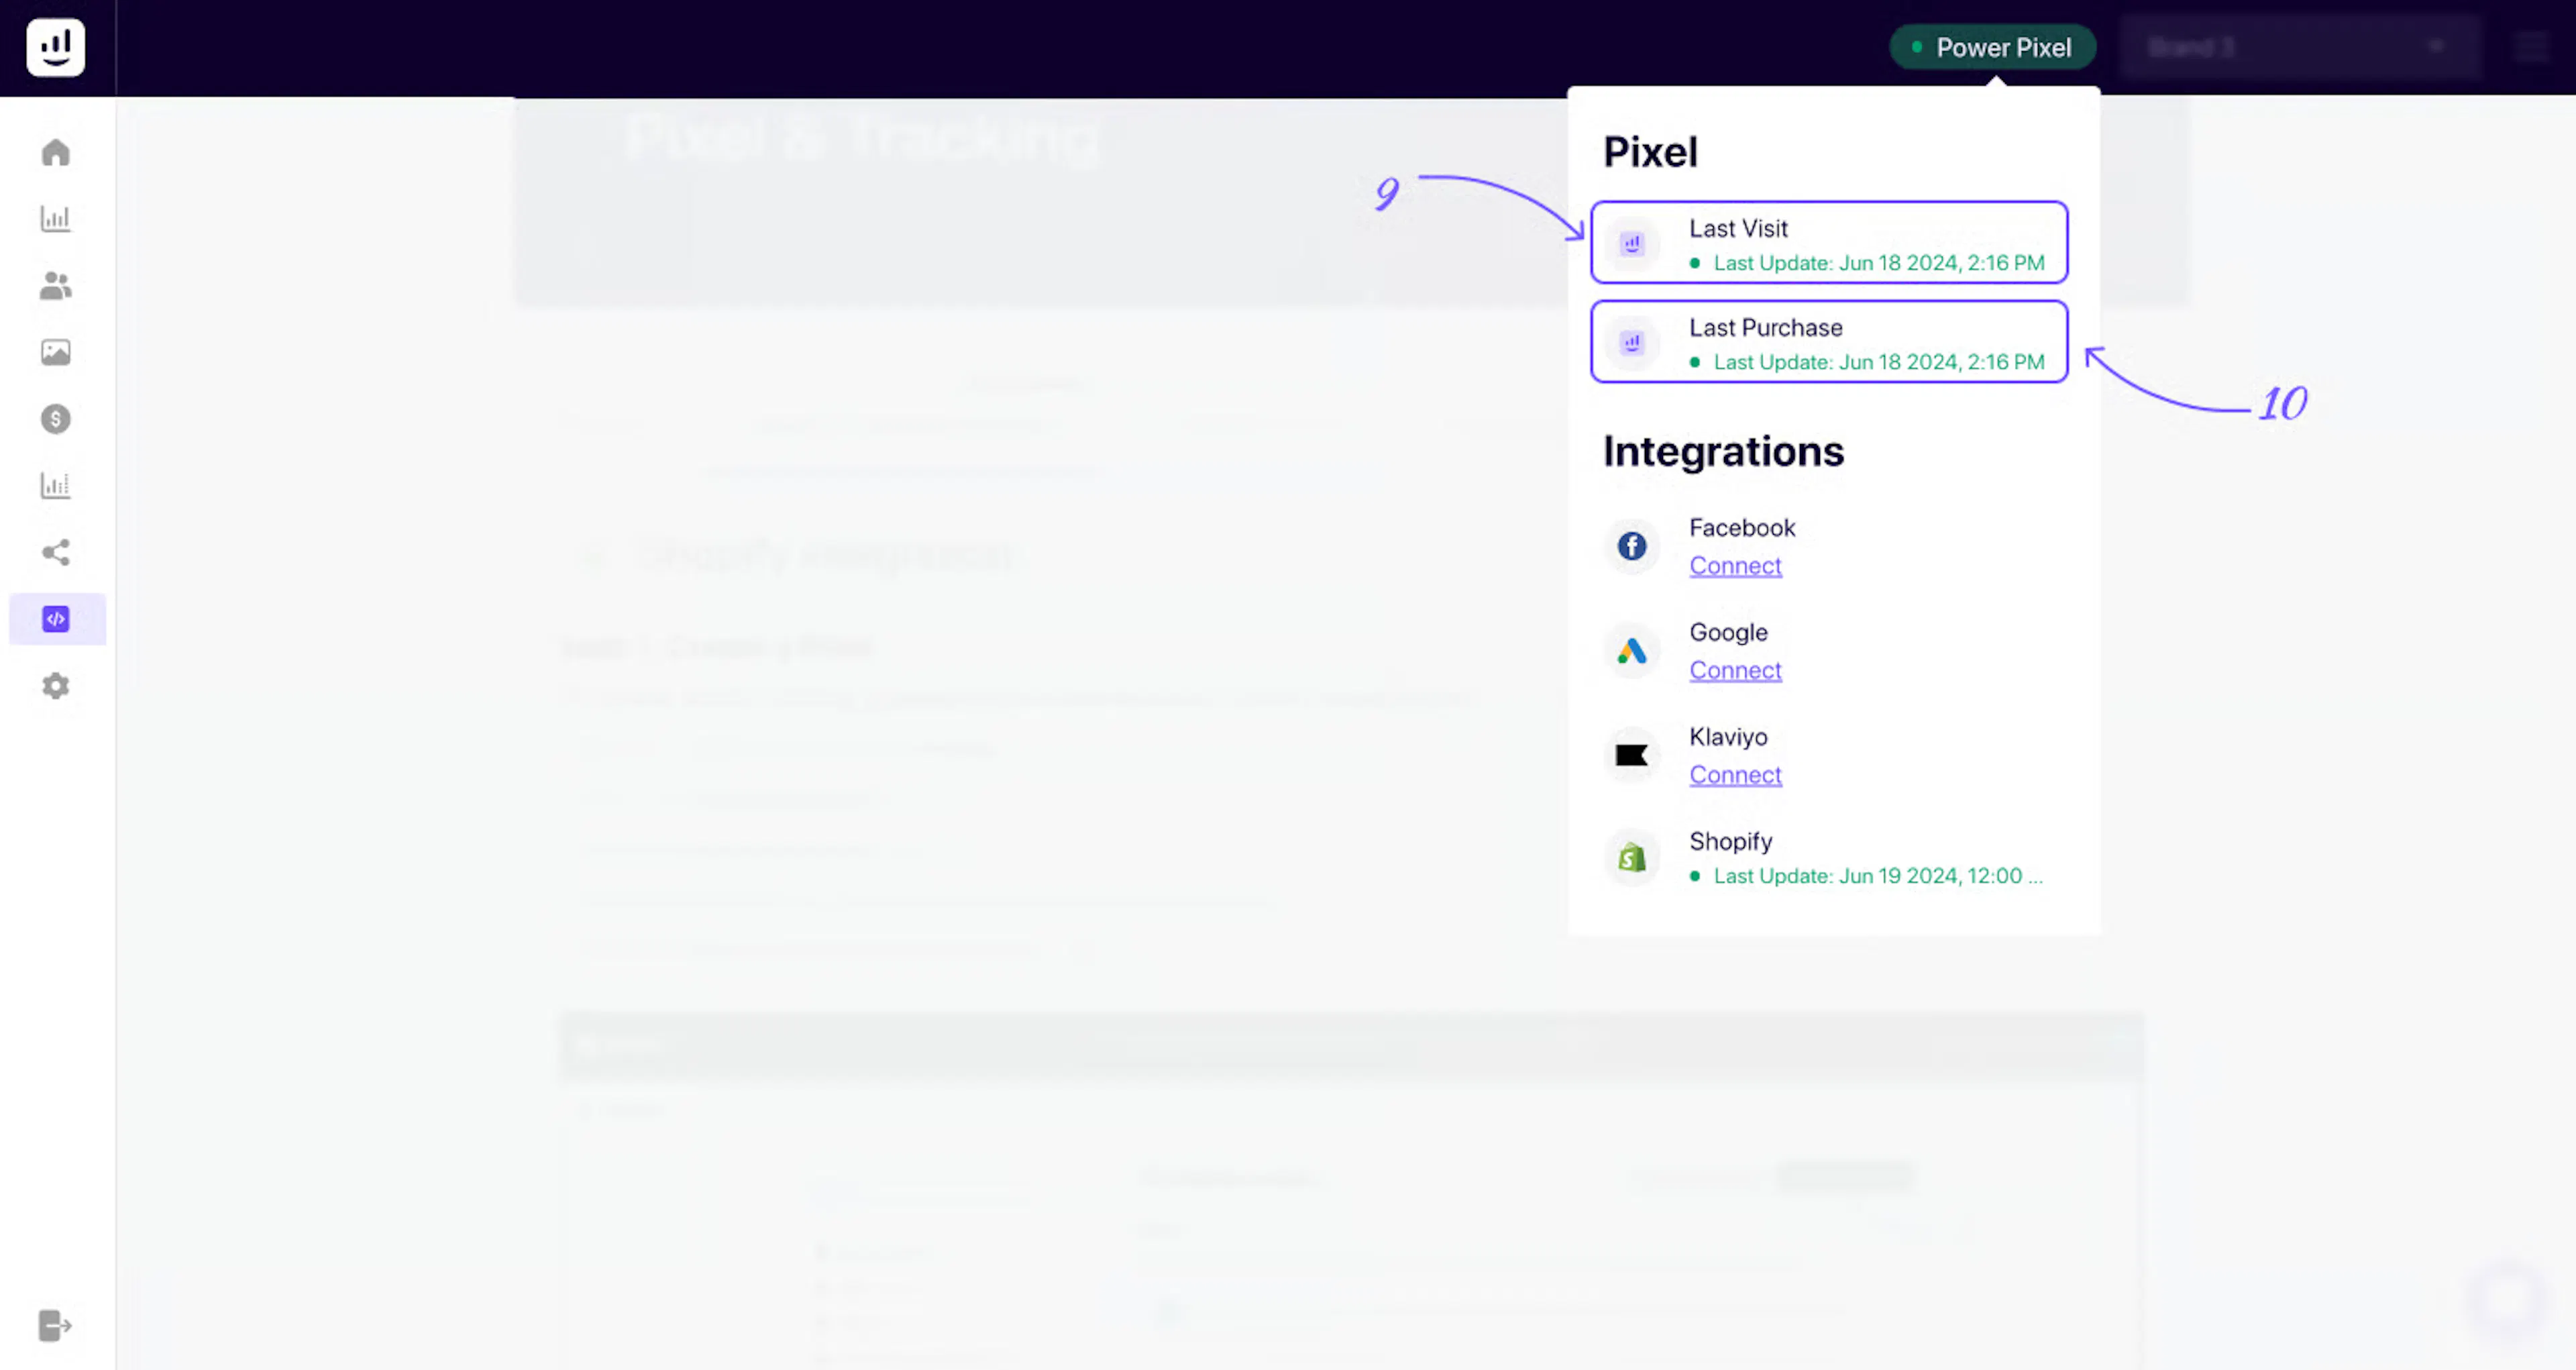The height and width of the screenshot is (1370, 2576).
Task: Click the Klaviyo Connect link
Action: [x=1735, y=775]
